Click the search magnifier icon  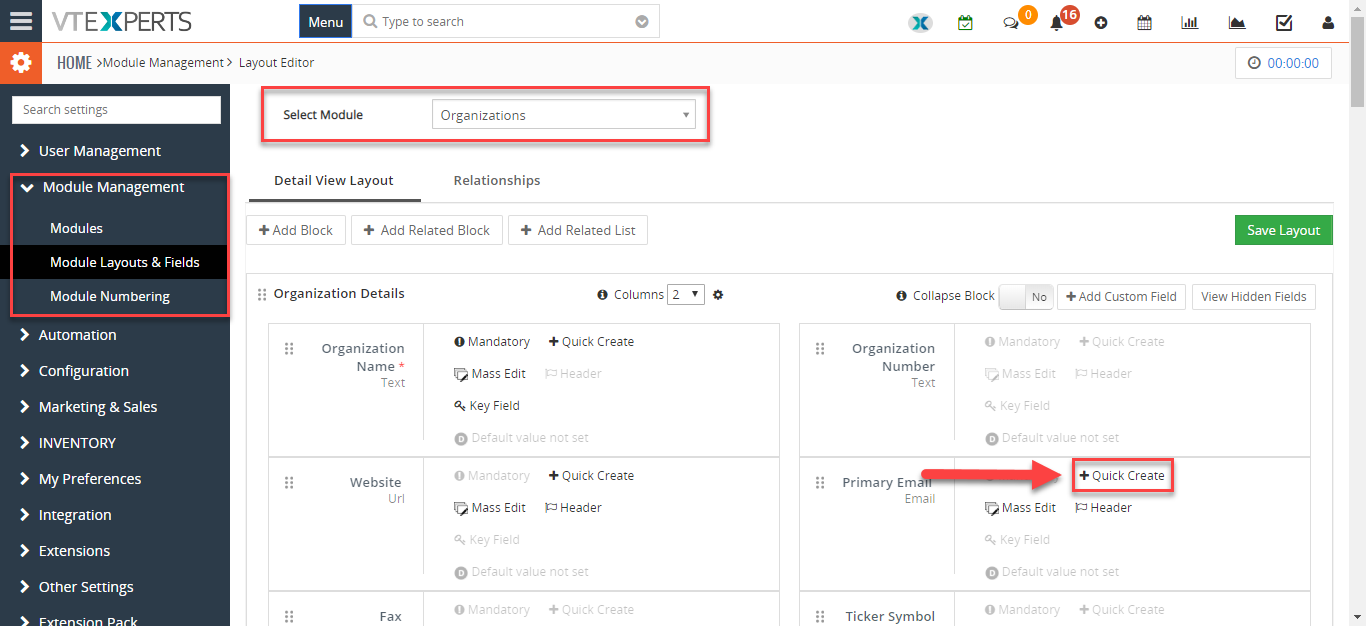pyautogui.click(x=370, y=21)
